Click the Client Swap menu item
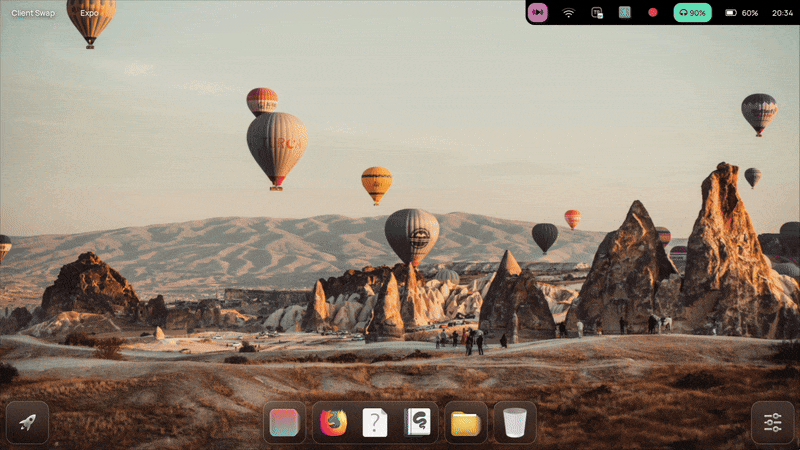This screenshot has height=450, width=800. (33, 13)
